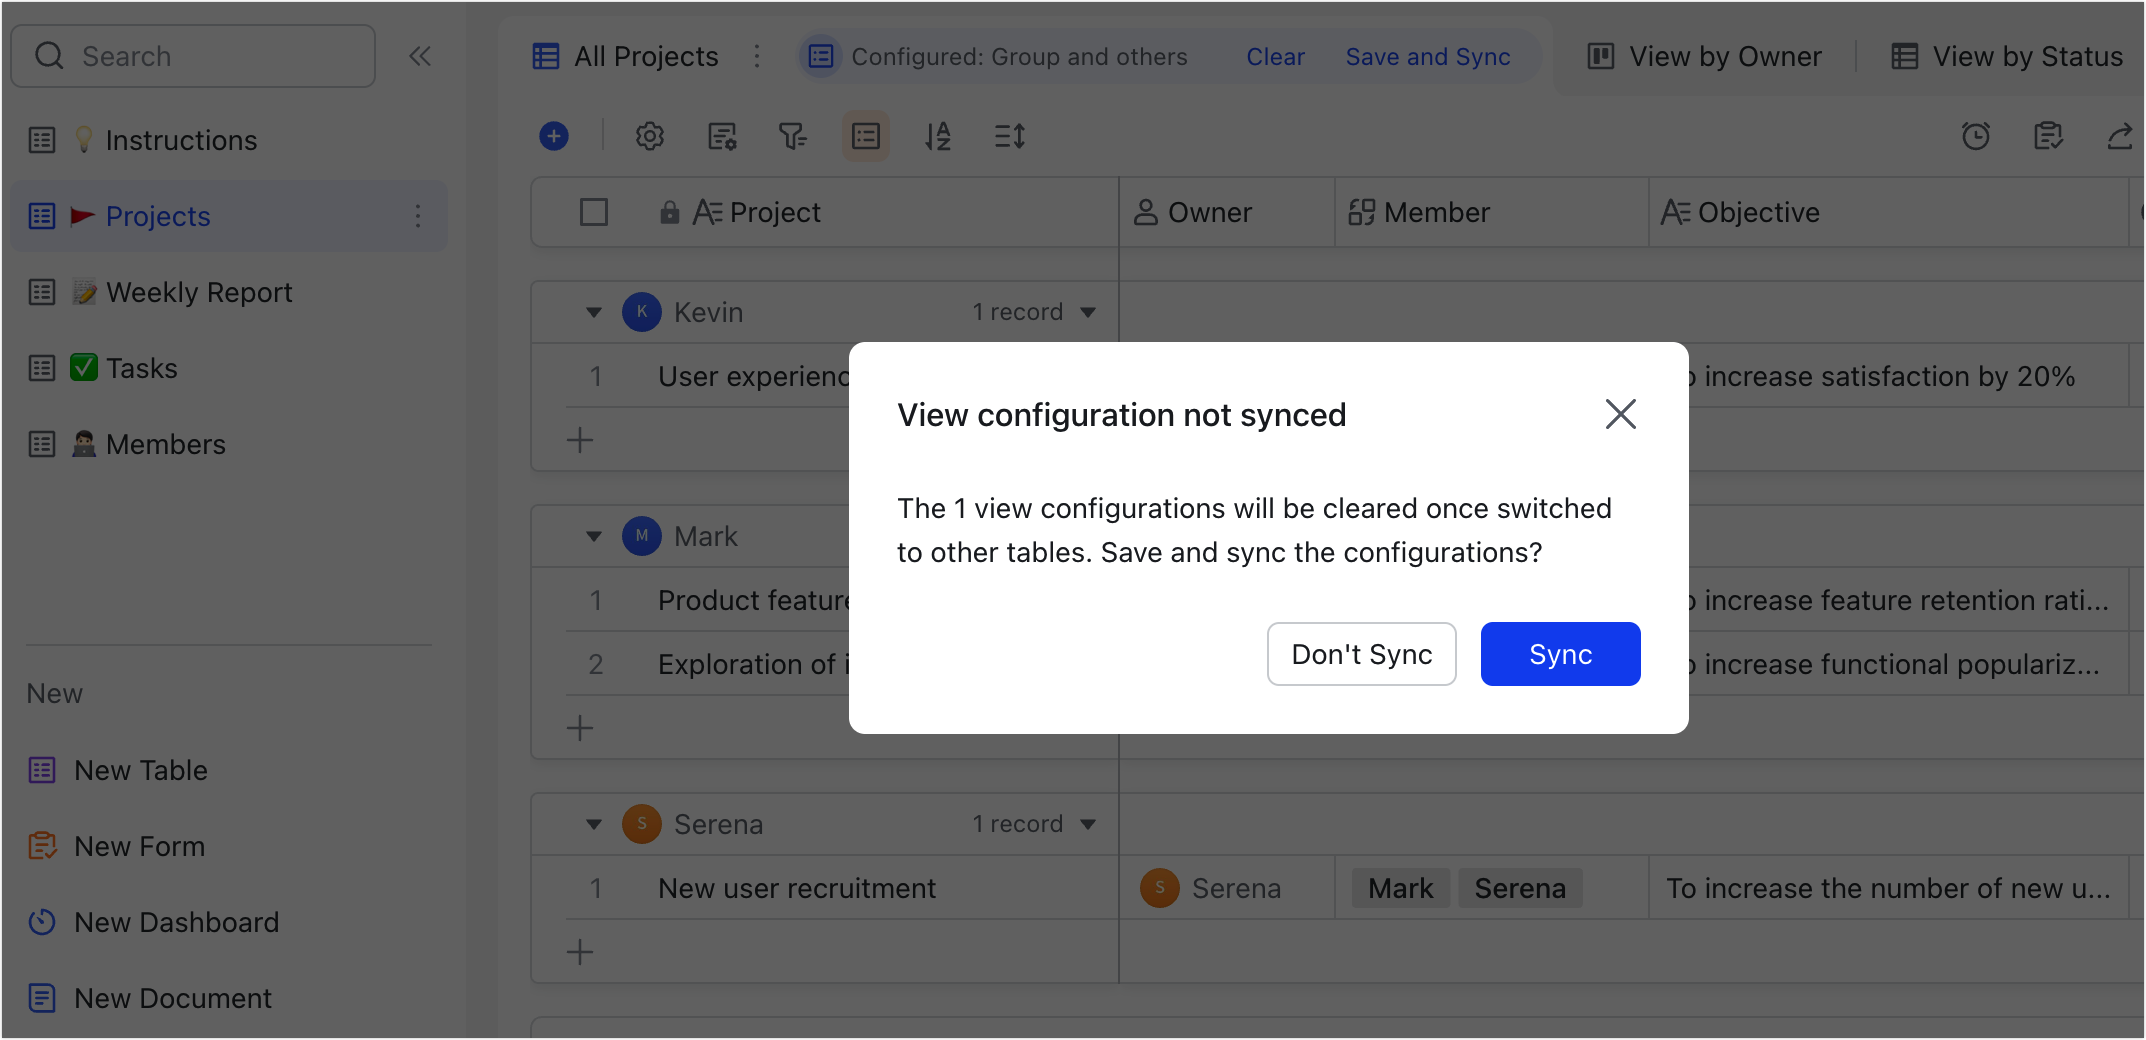The height and width of the screenshot is (1040, 2146).
Task: Open the reminder clock icon
Action: click(x=1977, y=136)
